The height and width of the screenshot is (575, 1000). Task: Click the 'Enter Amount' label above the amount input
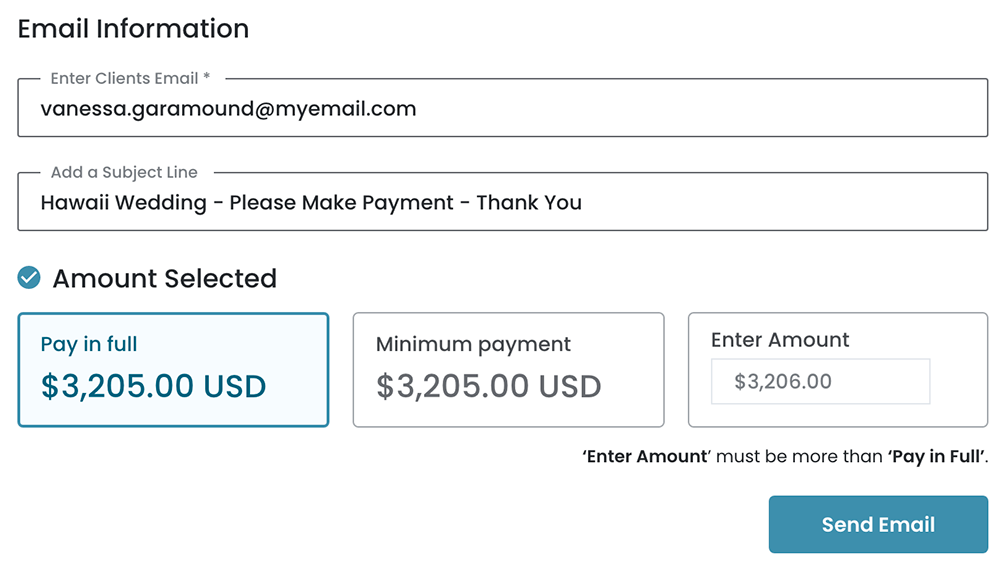click(780, 340)
